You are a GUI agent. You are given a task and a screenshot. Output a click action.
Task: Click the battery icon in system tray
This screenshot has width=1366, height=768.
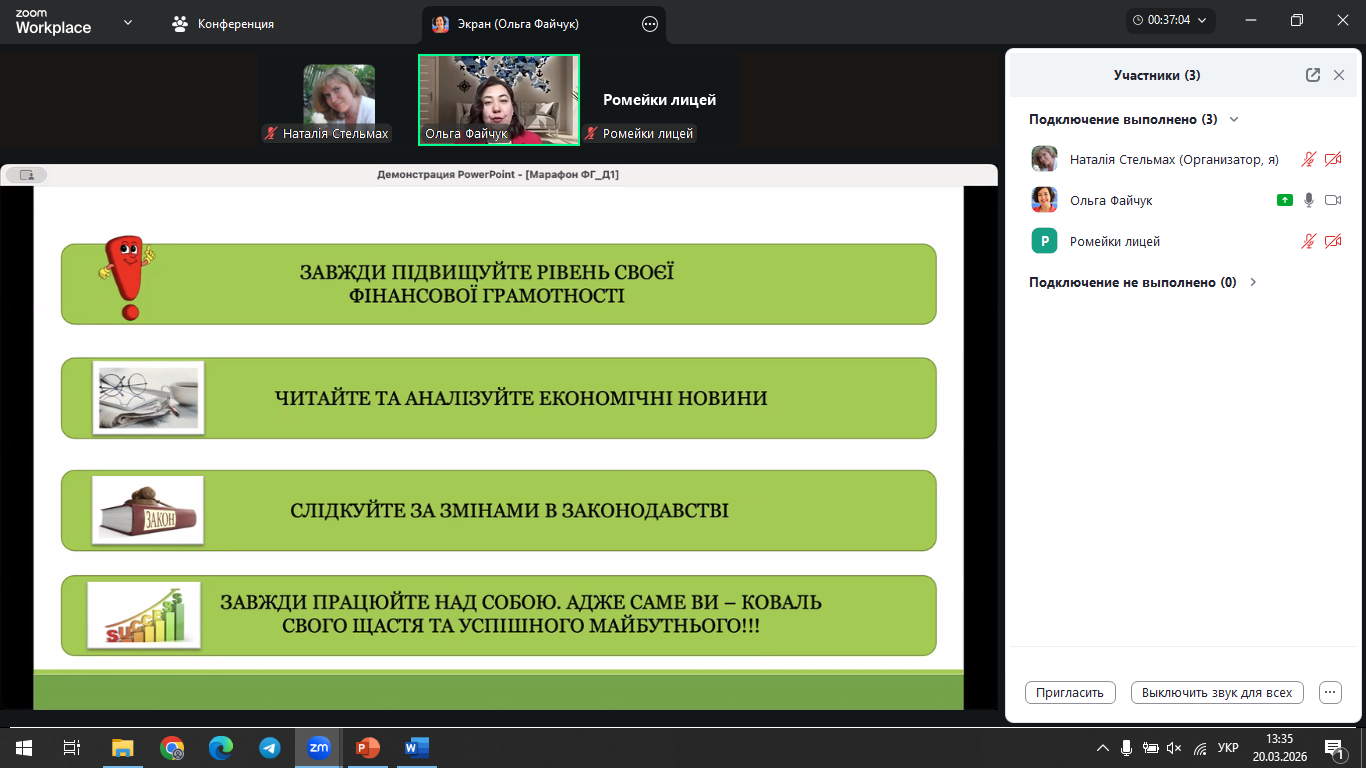click(1151, 748)
